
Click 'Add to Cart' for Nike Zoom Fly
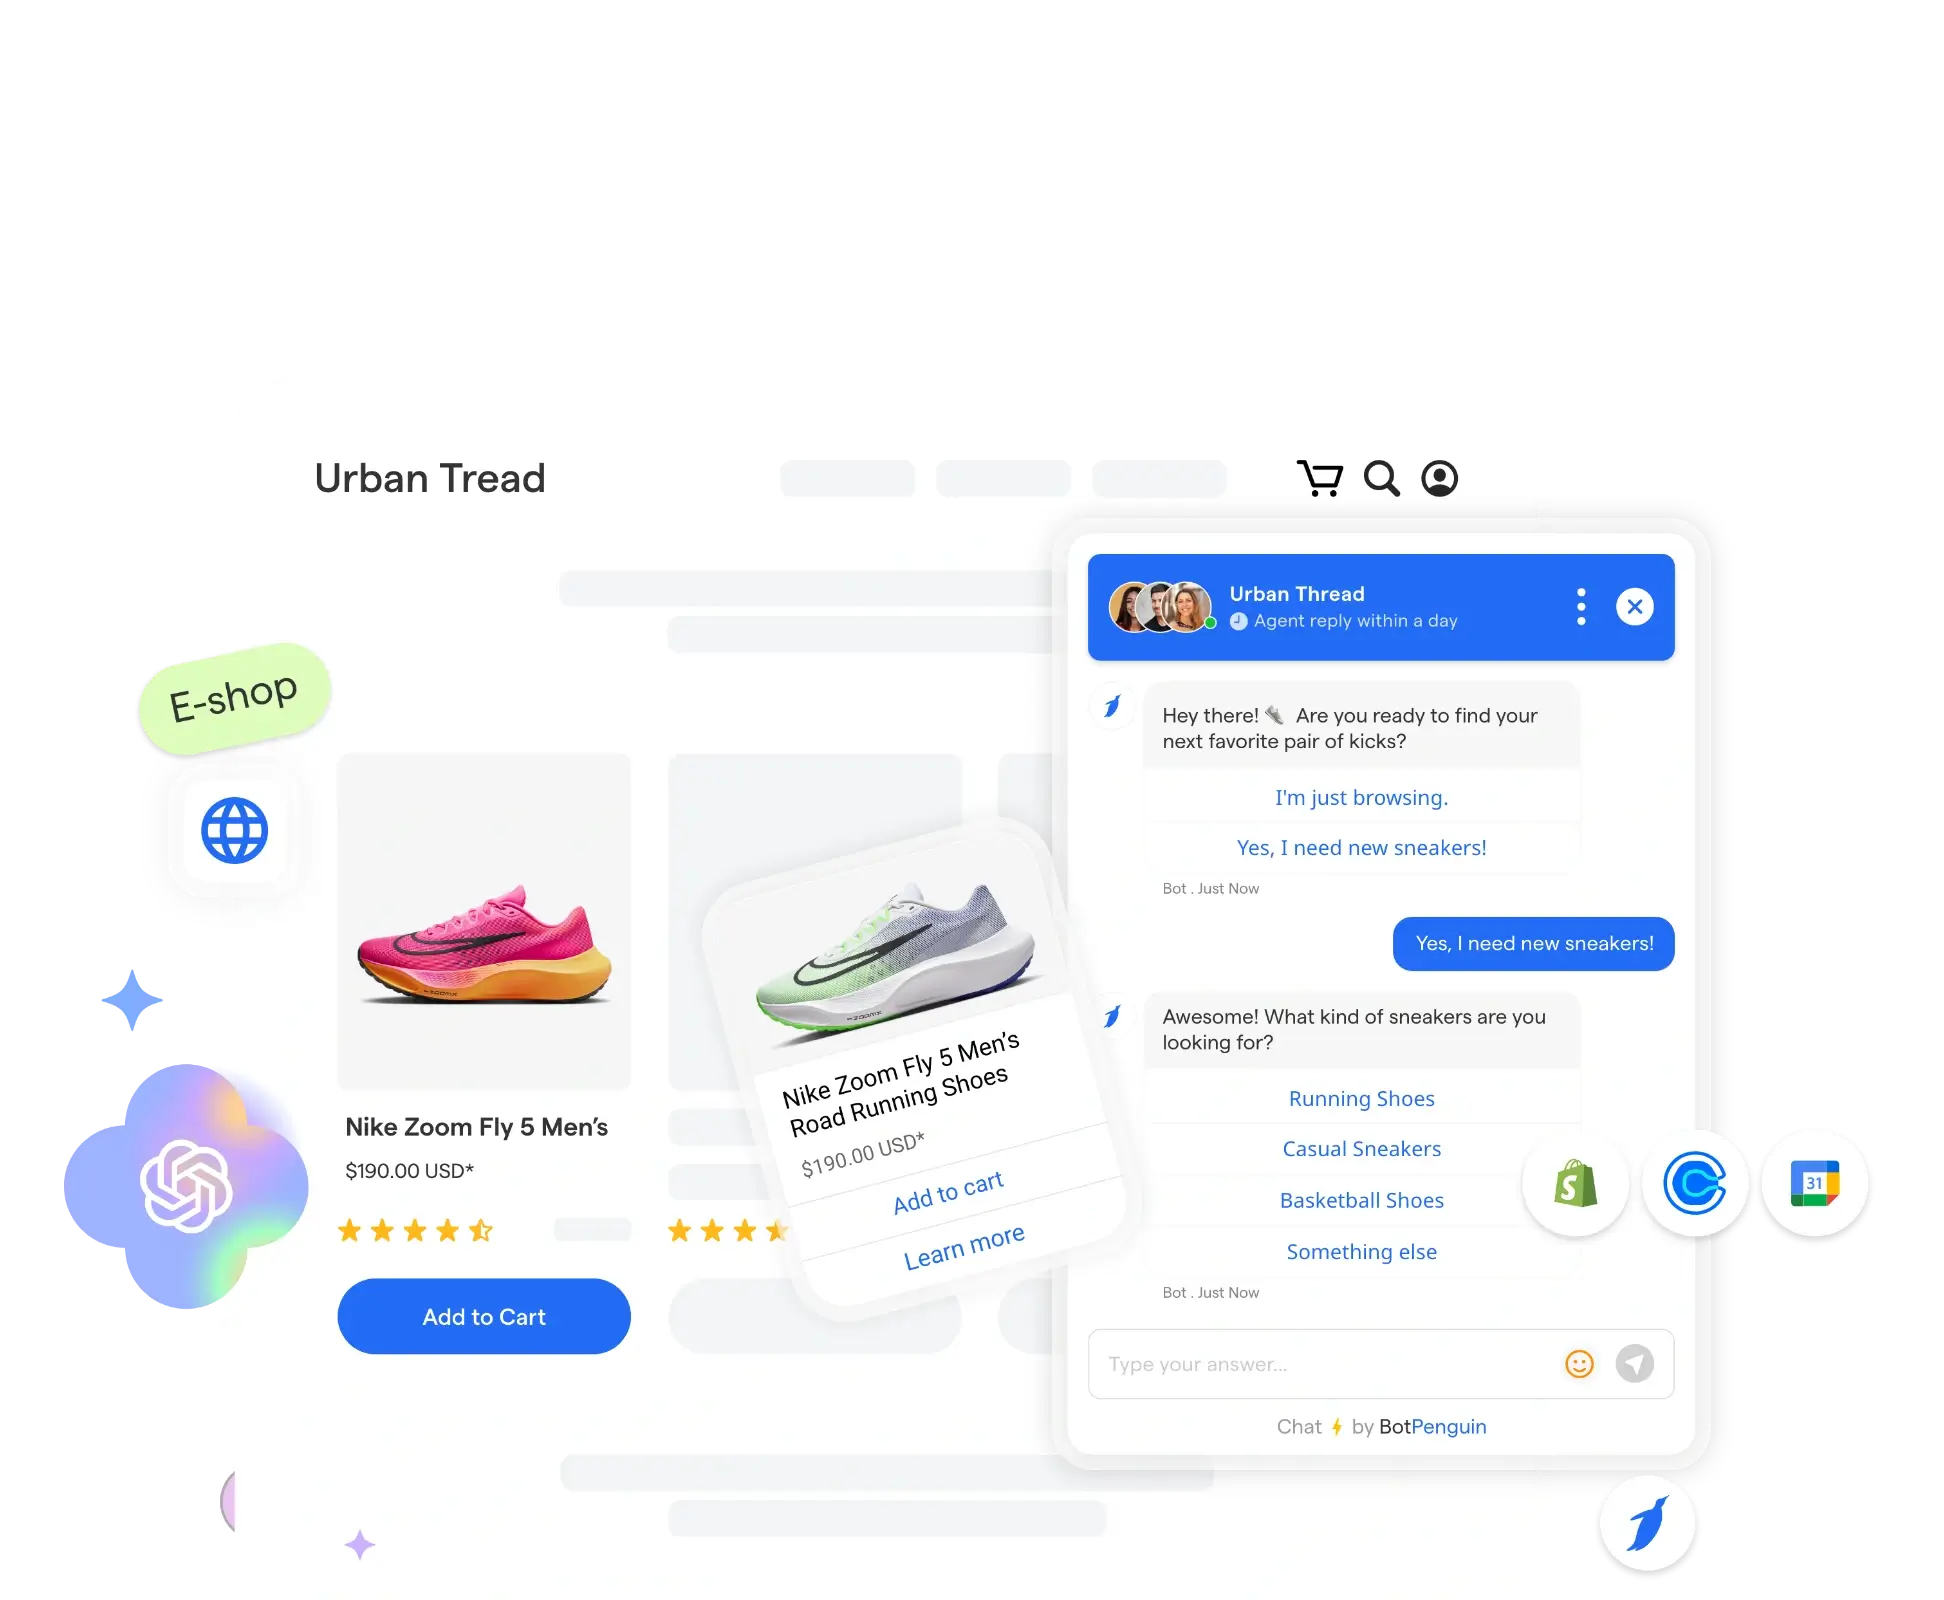tap(483, 1316)
